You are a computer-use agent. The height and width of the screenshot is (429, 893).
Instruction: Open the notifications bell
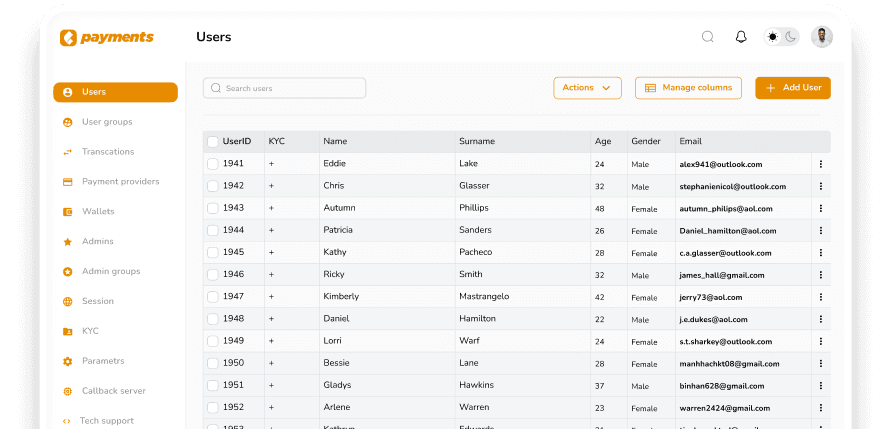[741, 37]
